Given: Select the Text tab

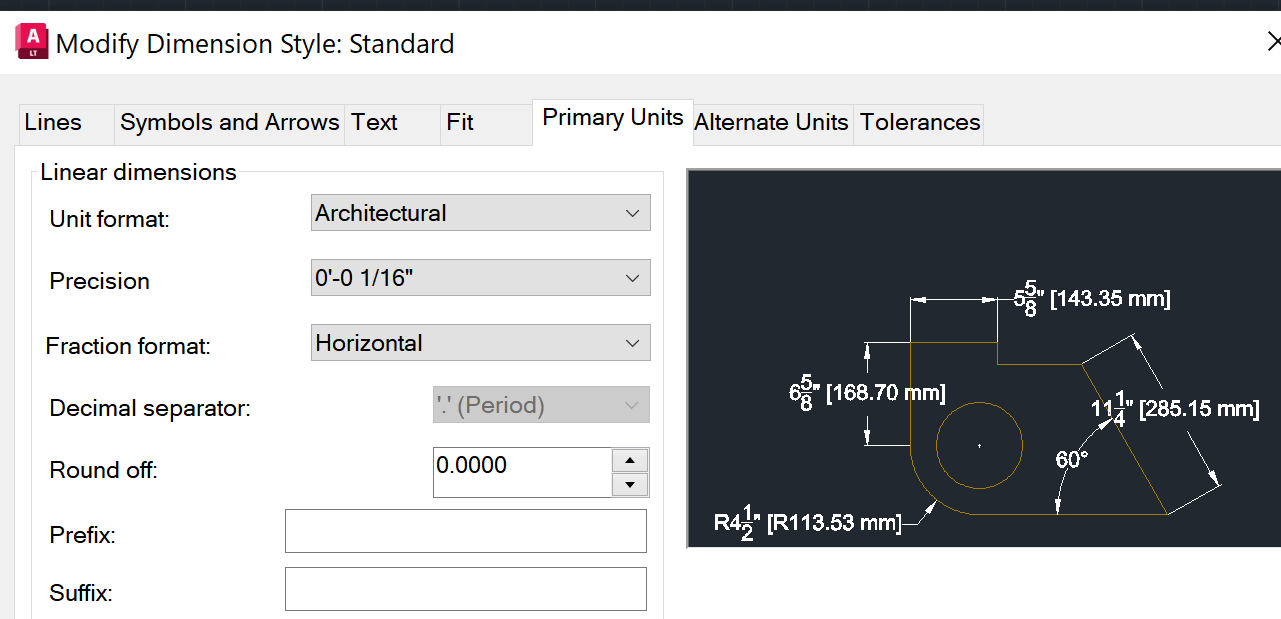Looking at the screenshot, I should 373,122.
